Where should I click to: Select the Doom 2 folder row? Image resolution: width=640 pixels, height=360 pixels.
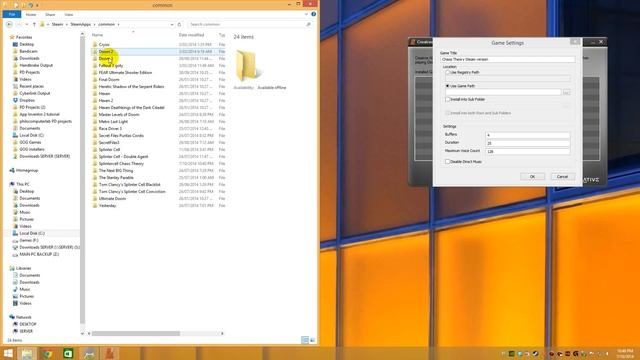158,51
